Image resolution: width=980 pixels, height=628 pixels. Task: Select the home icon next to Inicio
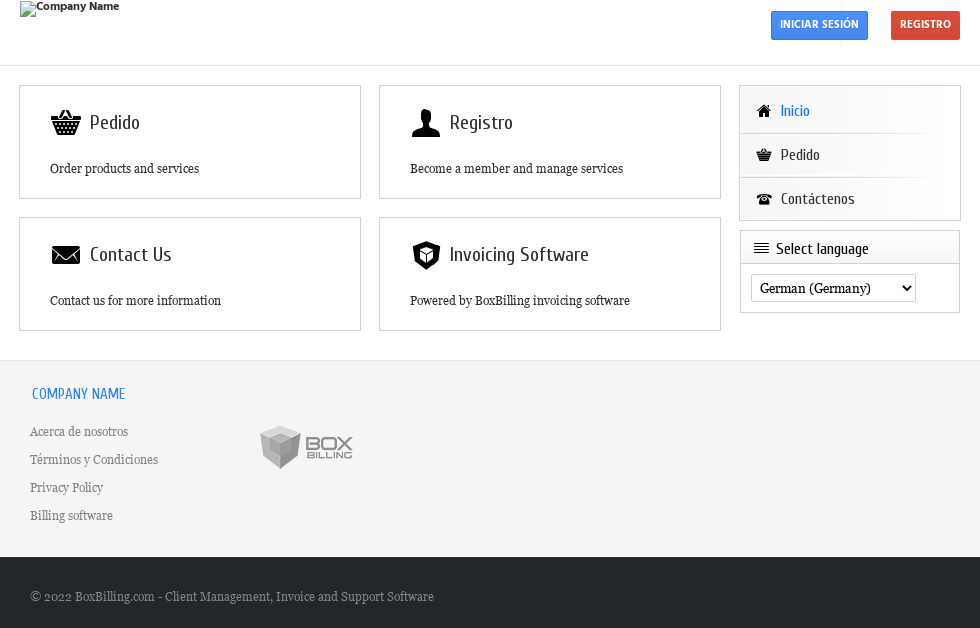click(x=763, y=110)
